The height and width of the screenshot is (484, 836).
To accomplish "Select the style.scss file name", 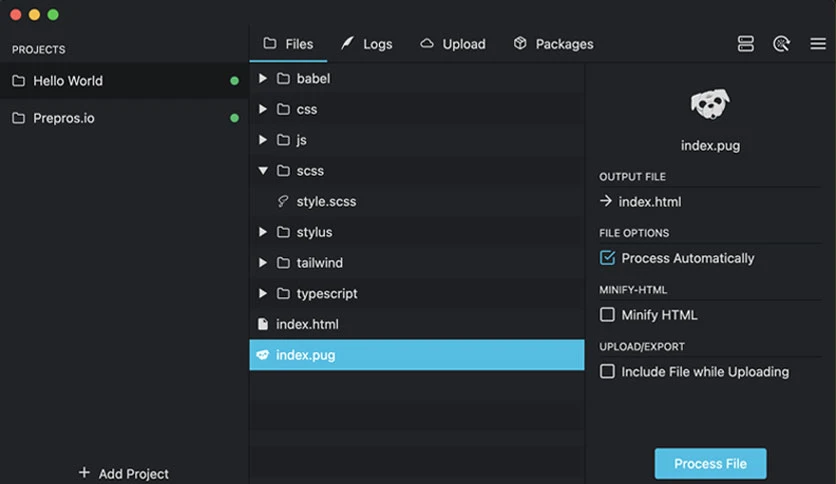I will pyautogui.click(x=326, y=201).
